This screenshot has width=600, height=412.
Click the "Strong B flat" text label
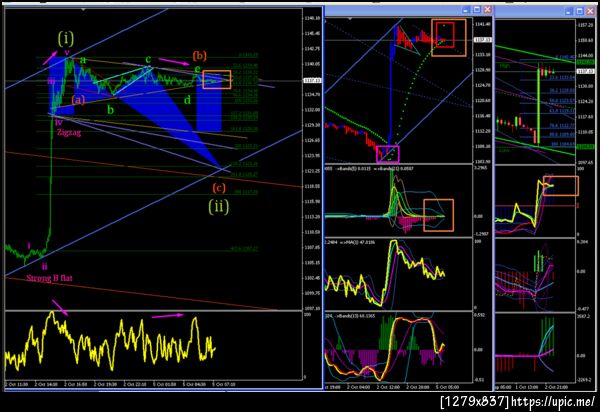pos(49,278)
